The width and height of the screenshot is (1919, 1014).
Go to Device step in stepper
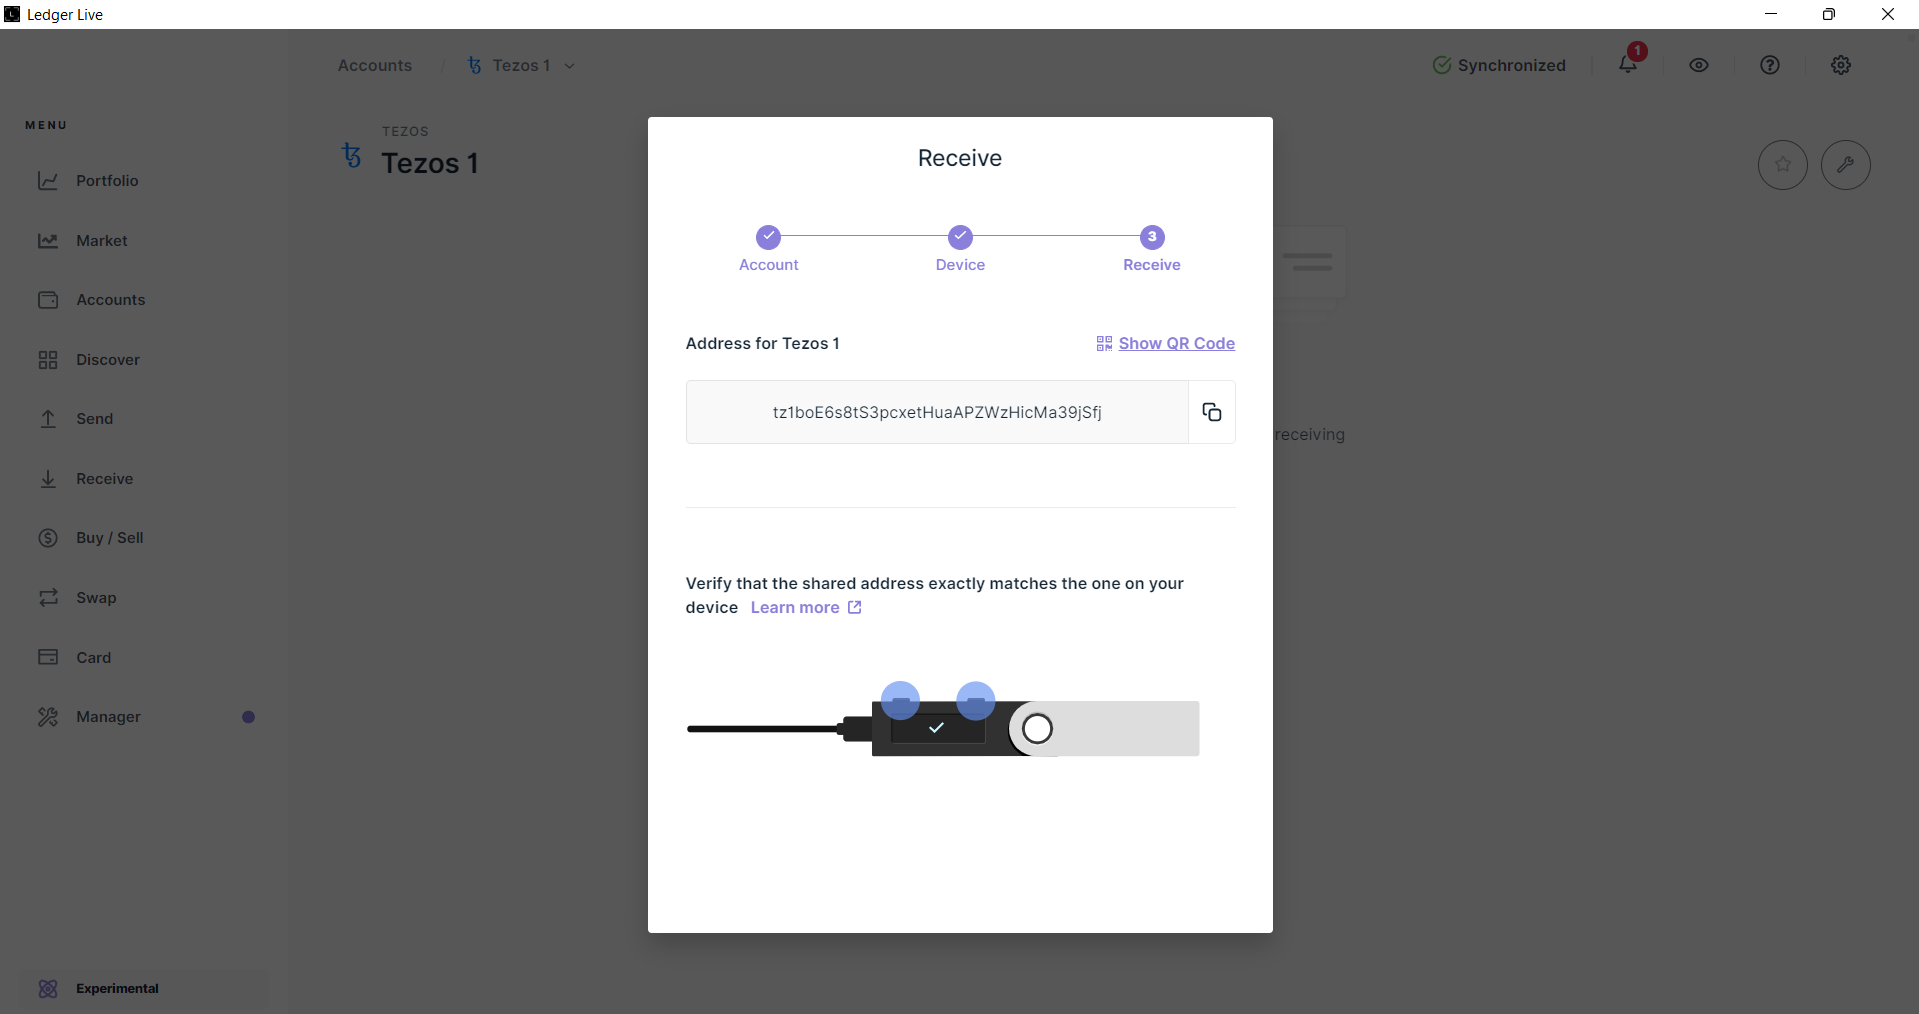pyautogui.click(x=960, y=248)
